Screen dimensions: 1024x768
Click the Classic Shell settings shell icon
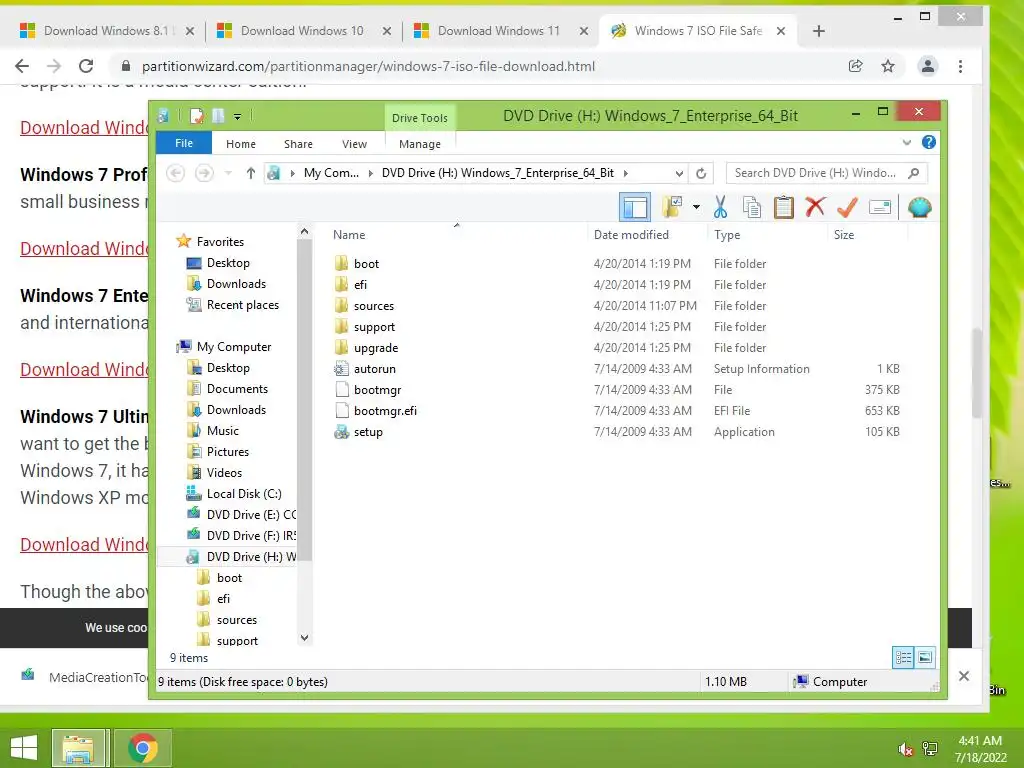tap(920, 208)
